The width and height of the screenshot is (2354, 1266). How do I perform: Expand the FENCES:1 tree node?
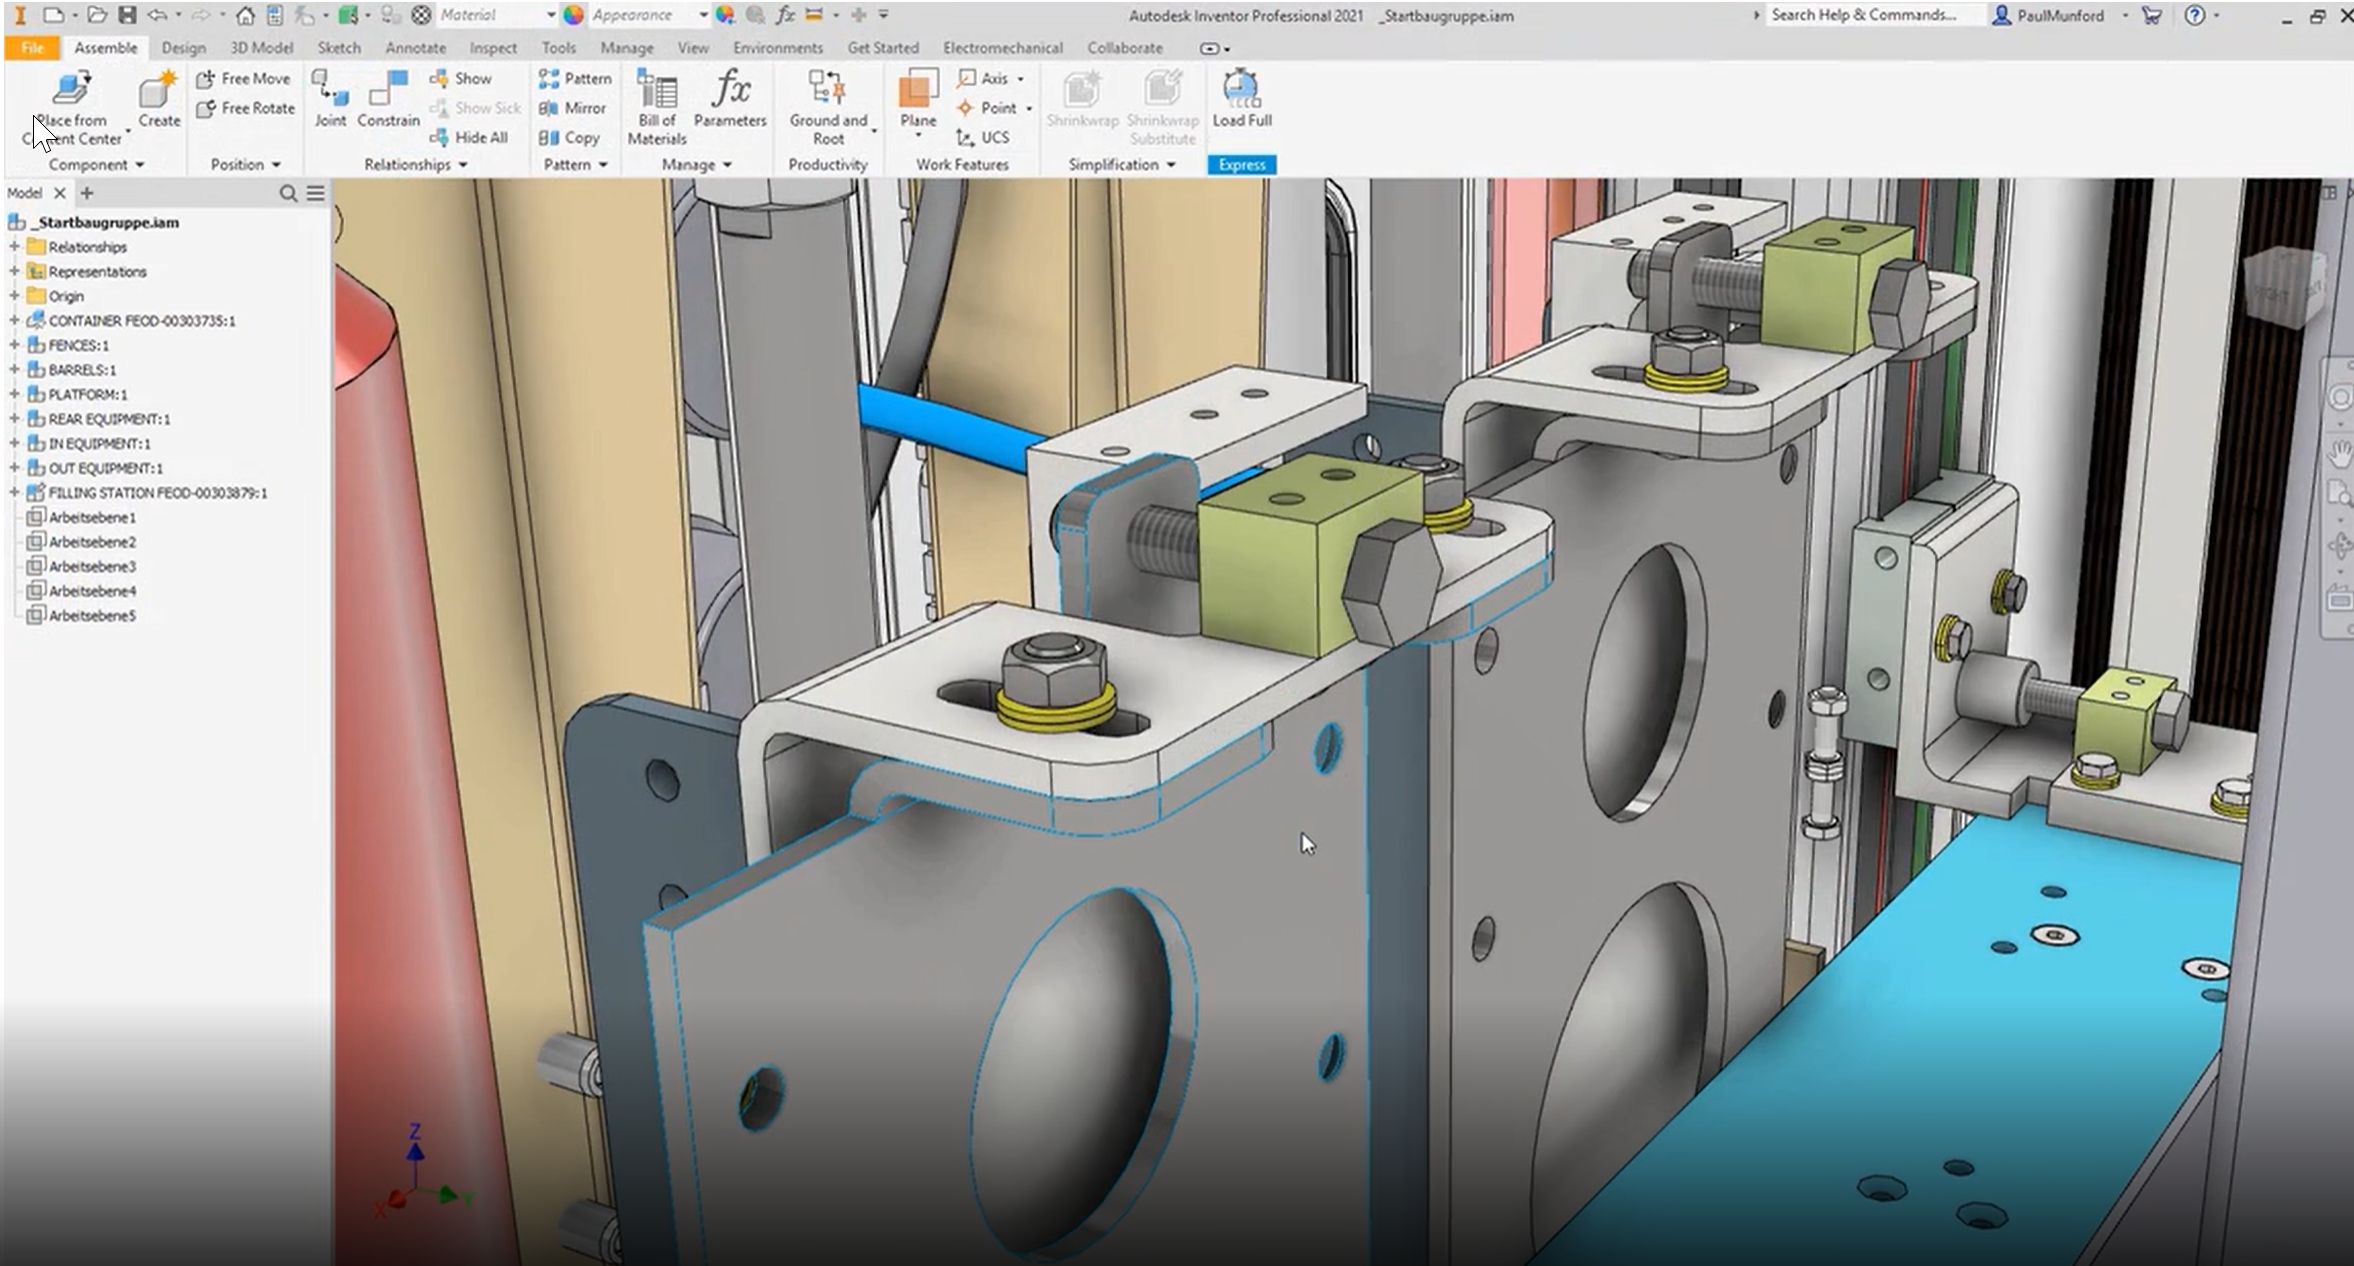click(x=14, y=345)
